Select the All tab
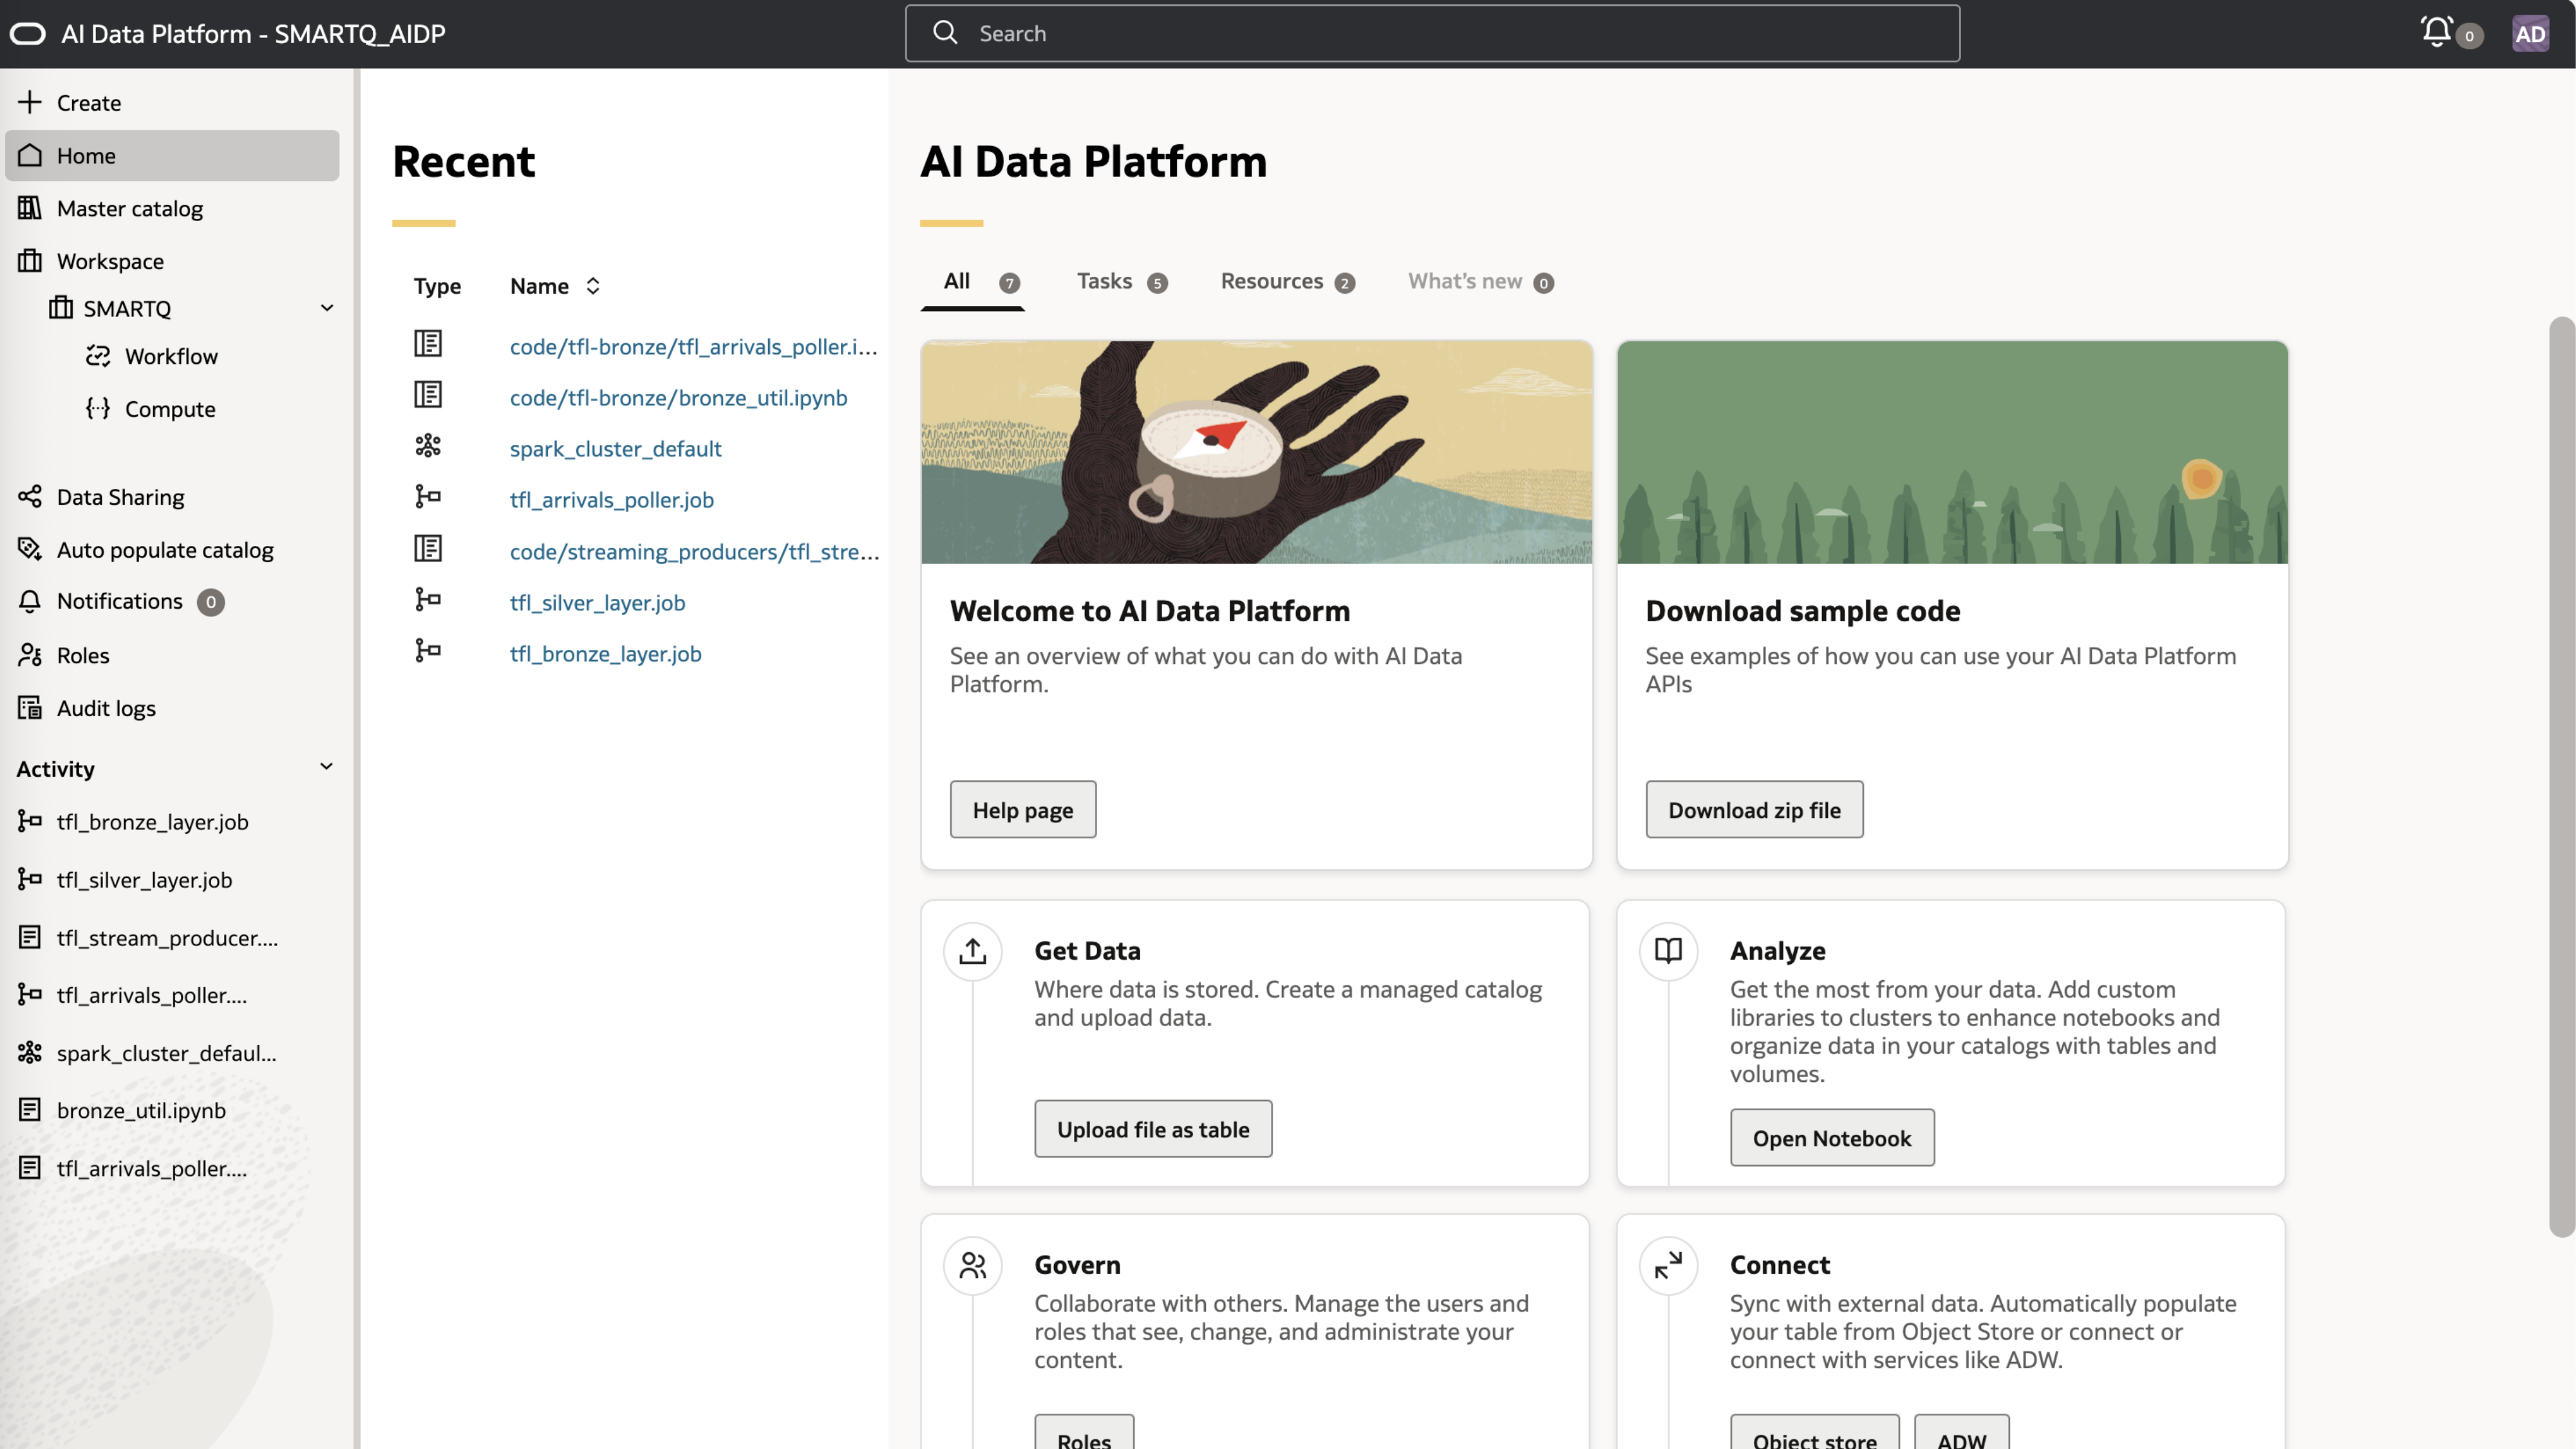This screenshot has height=1449, width=2576. (x=972, y=282)
